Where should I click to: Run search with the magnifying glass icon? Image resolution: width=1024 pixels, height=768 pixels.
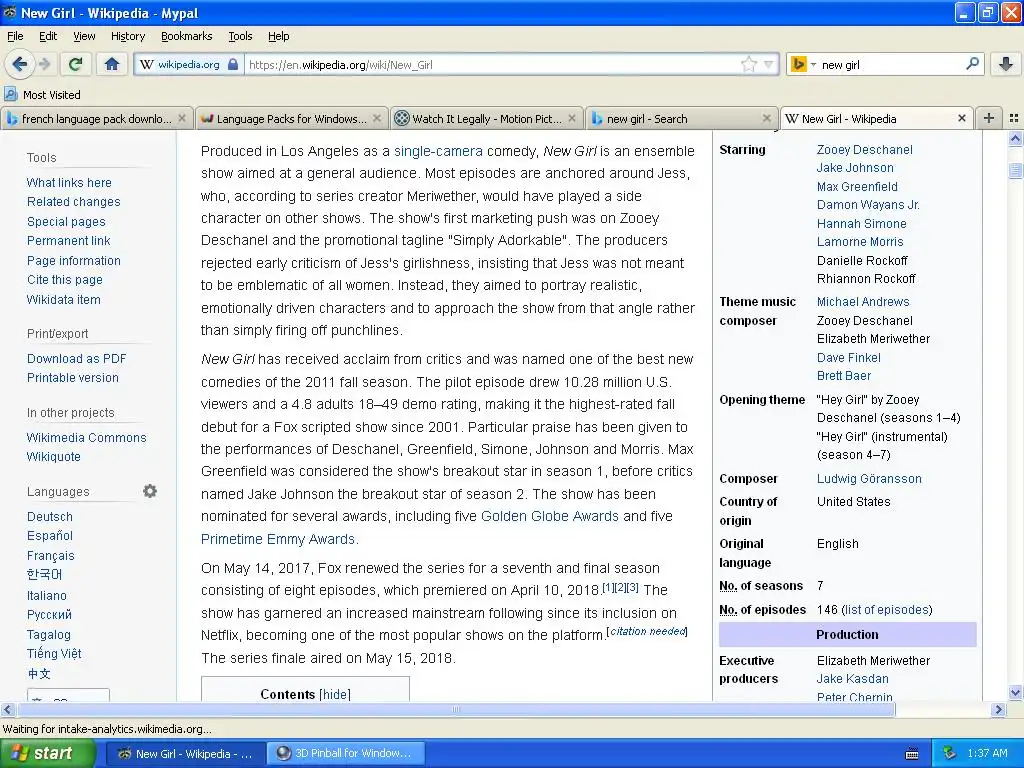coord(972,64)
